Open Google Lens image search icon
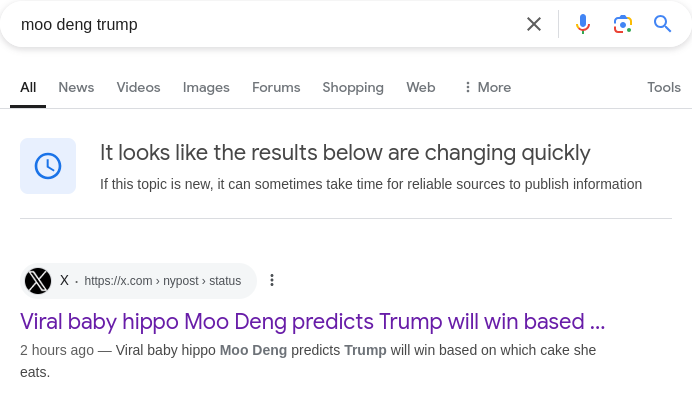 click(622, 24)
